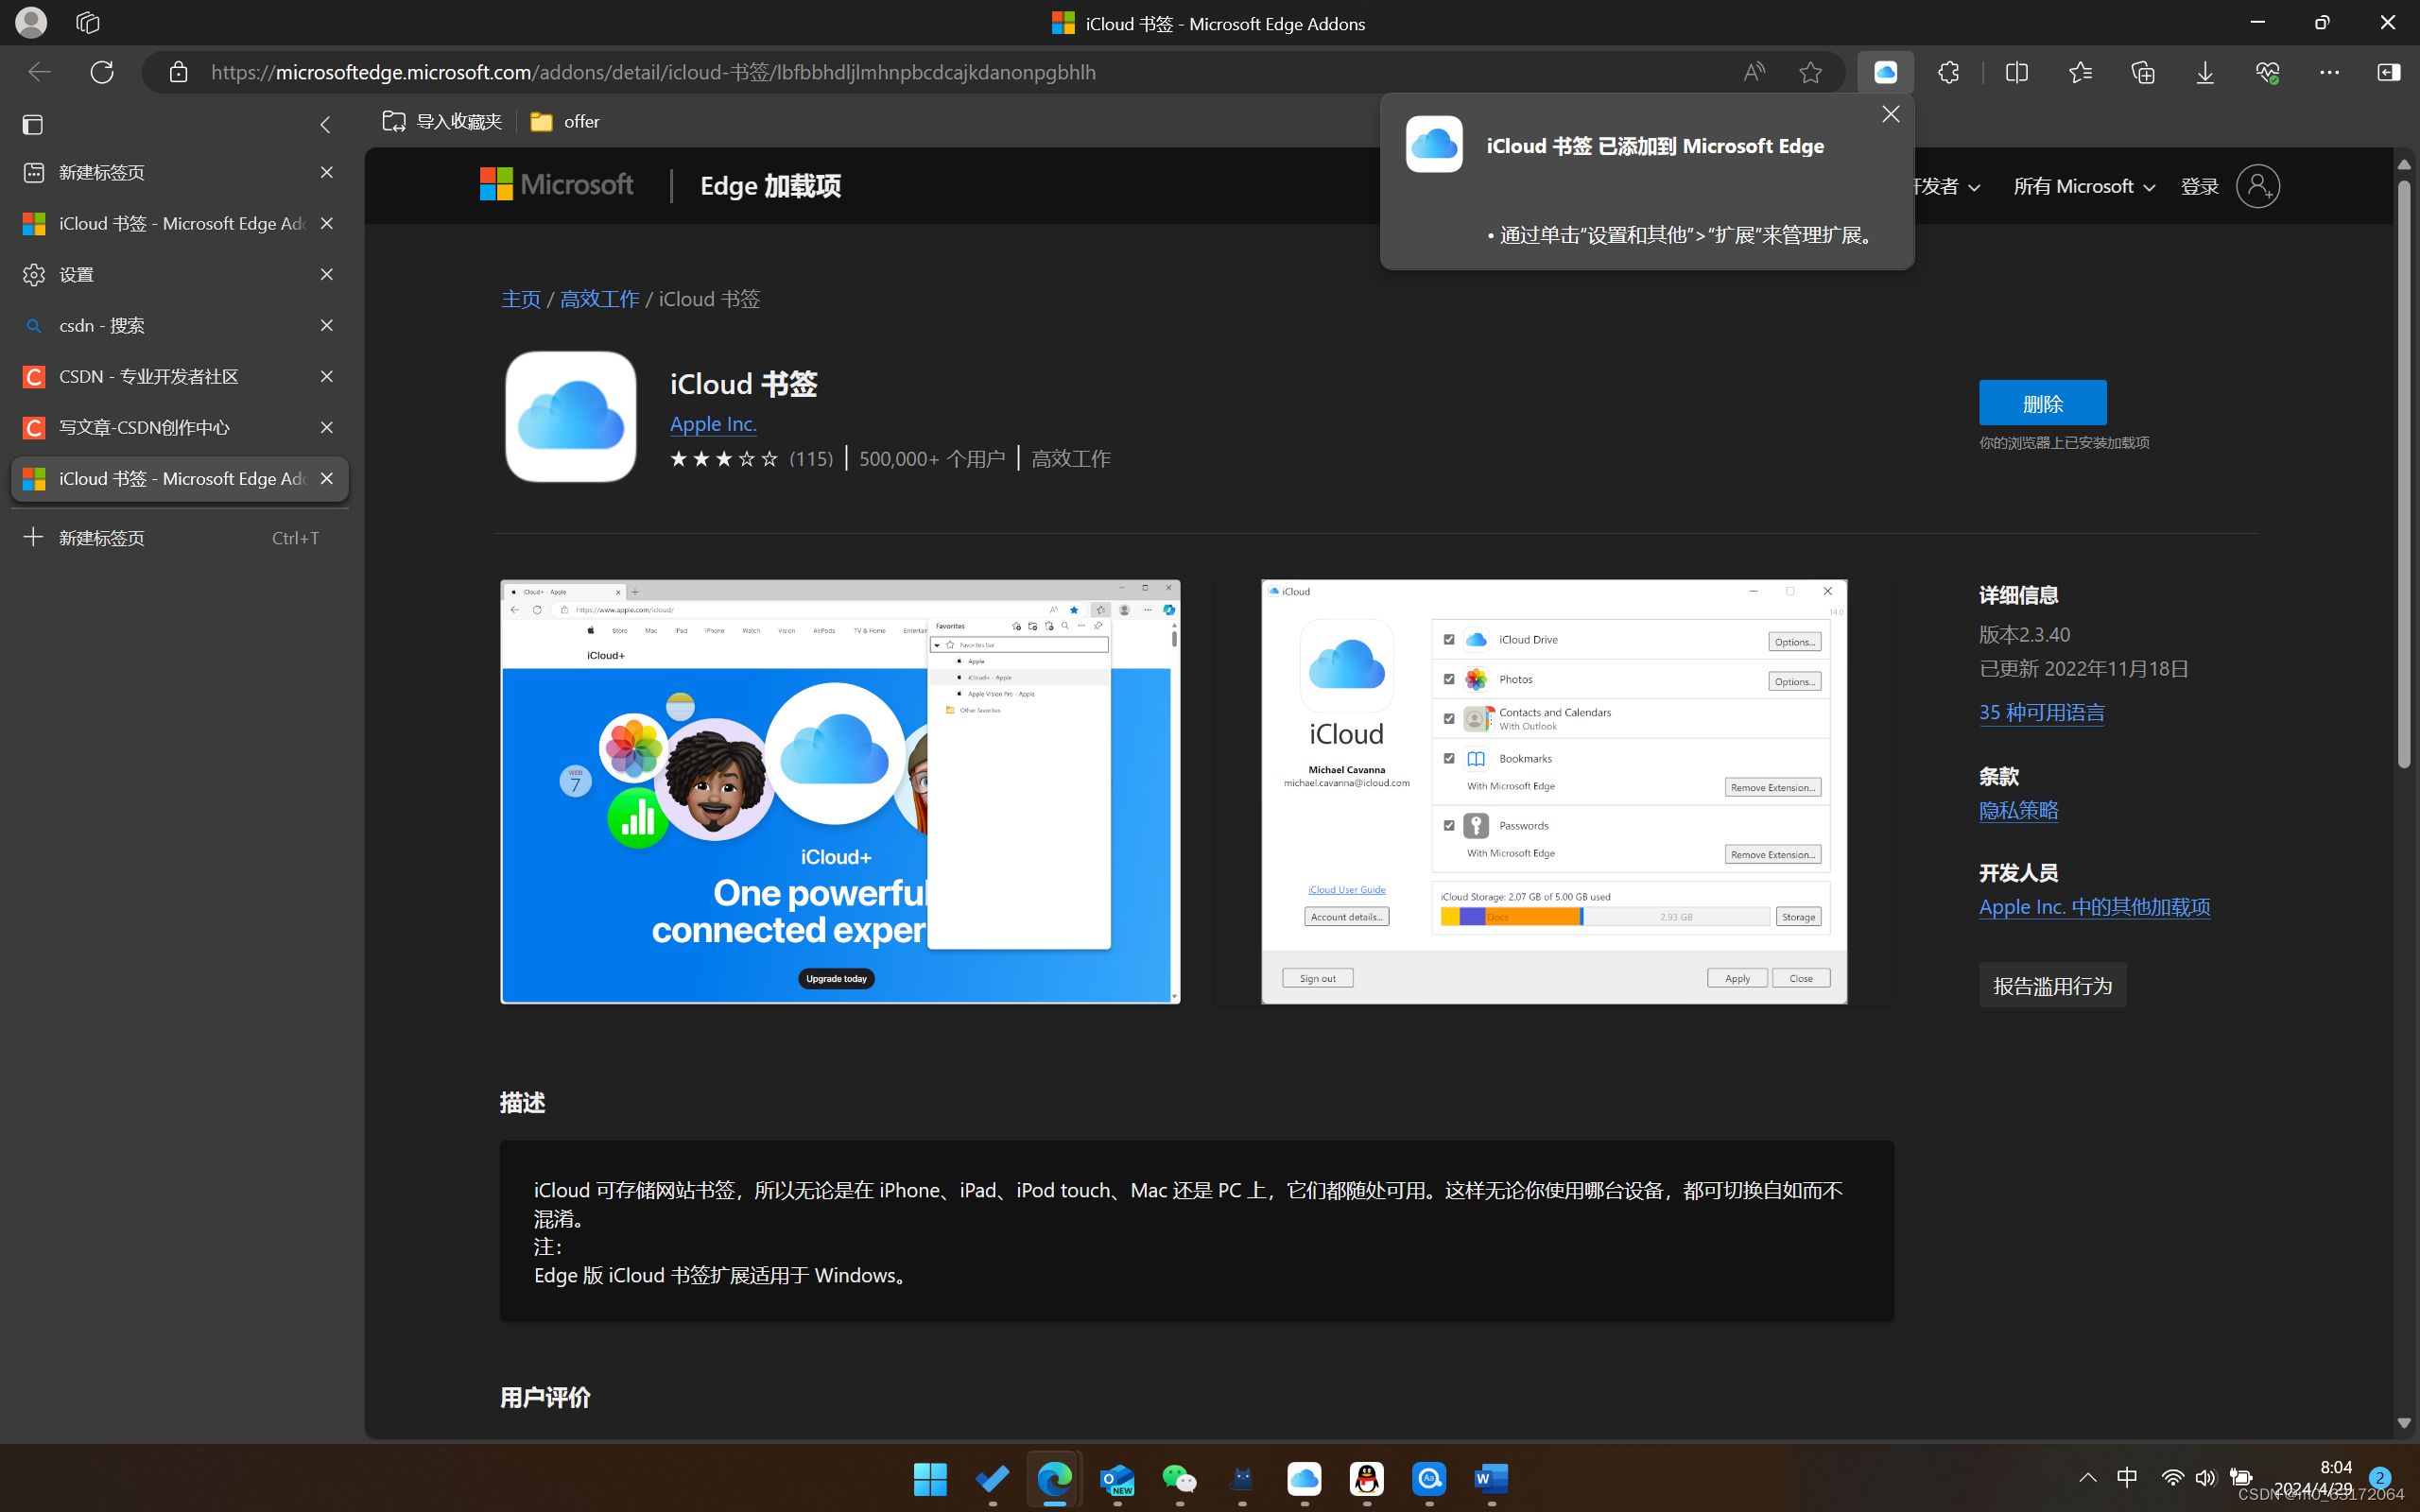Close the extension added notification popup
2420x1512 pixels.
coord(1890,114)
